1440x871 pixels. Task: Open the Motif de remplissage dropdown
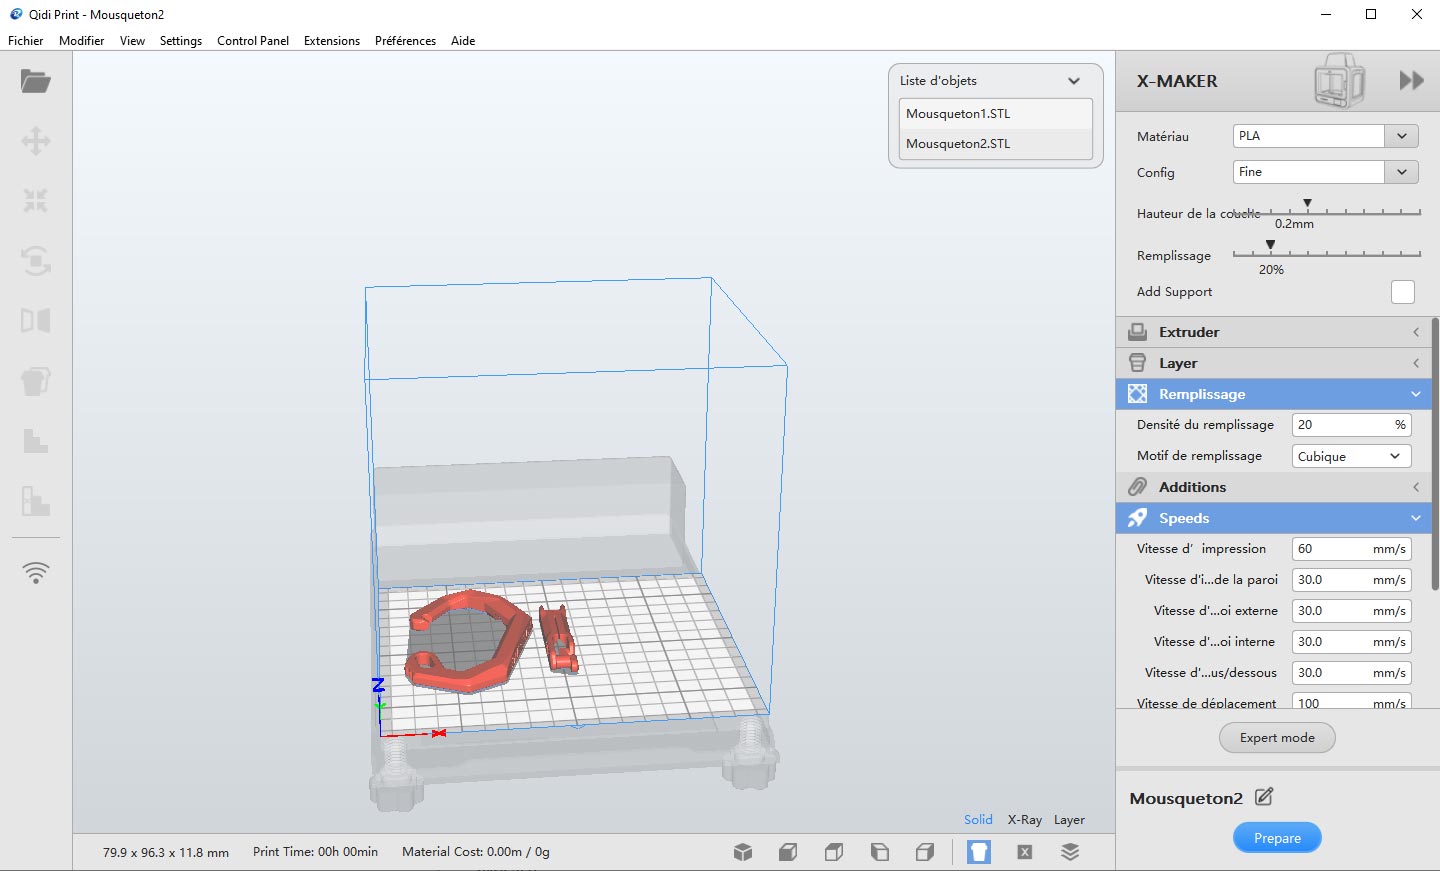[1351, 456]
